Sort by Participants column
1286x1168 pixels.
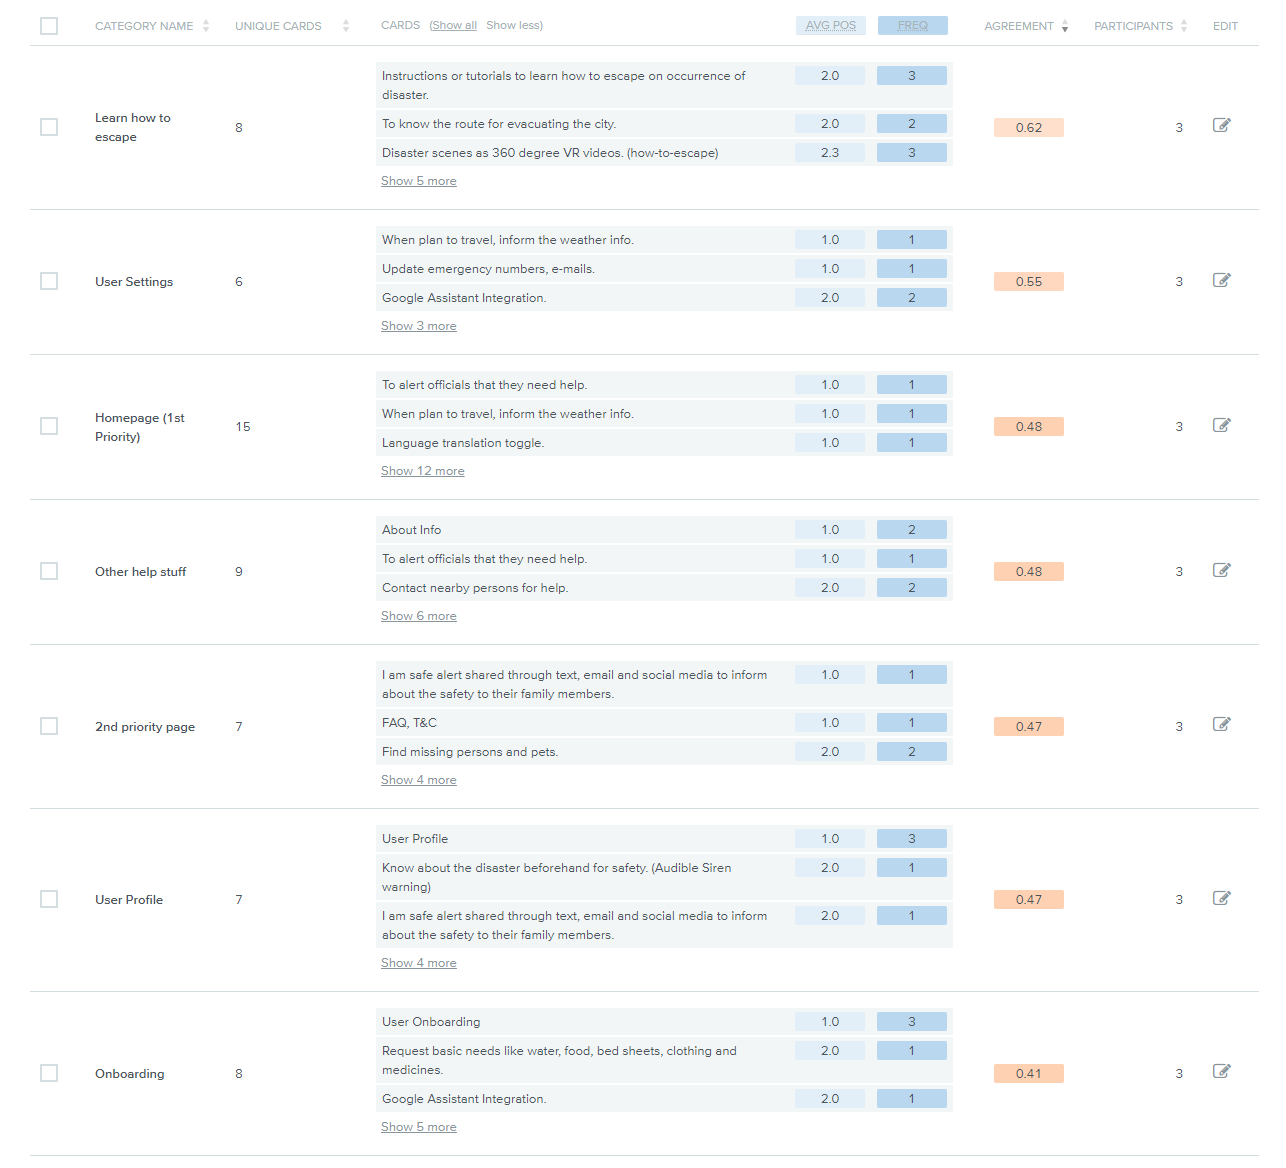1141,26
